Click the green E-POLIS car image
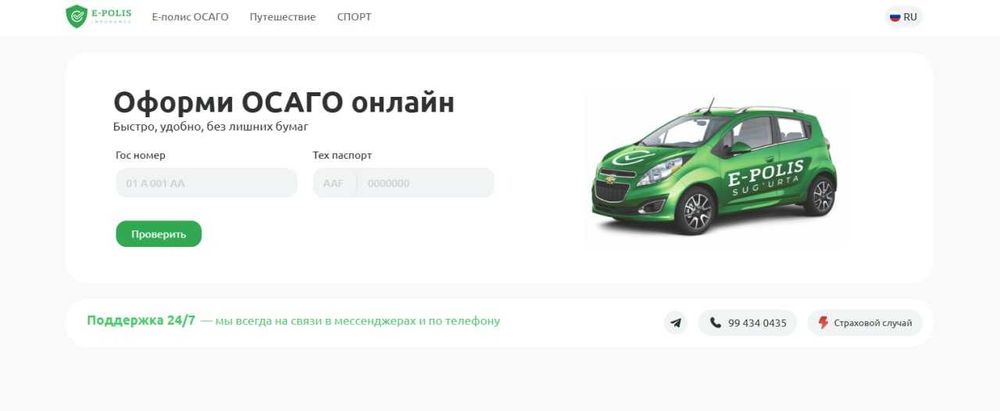This screenshot has width=1000, height=411. (714, 168)
